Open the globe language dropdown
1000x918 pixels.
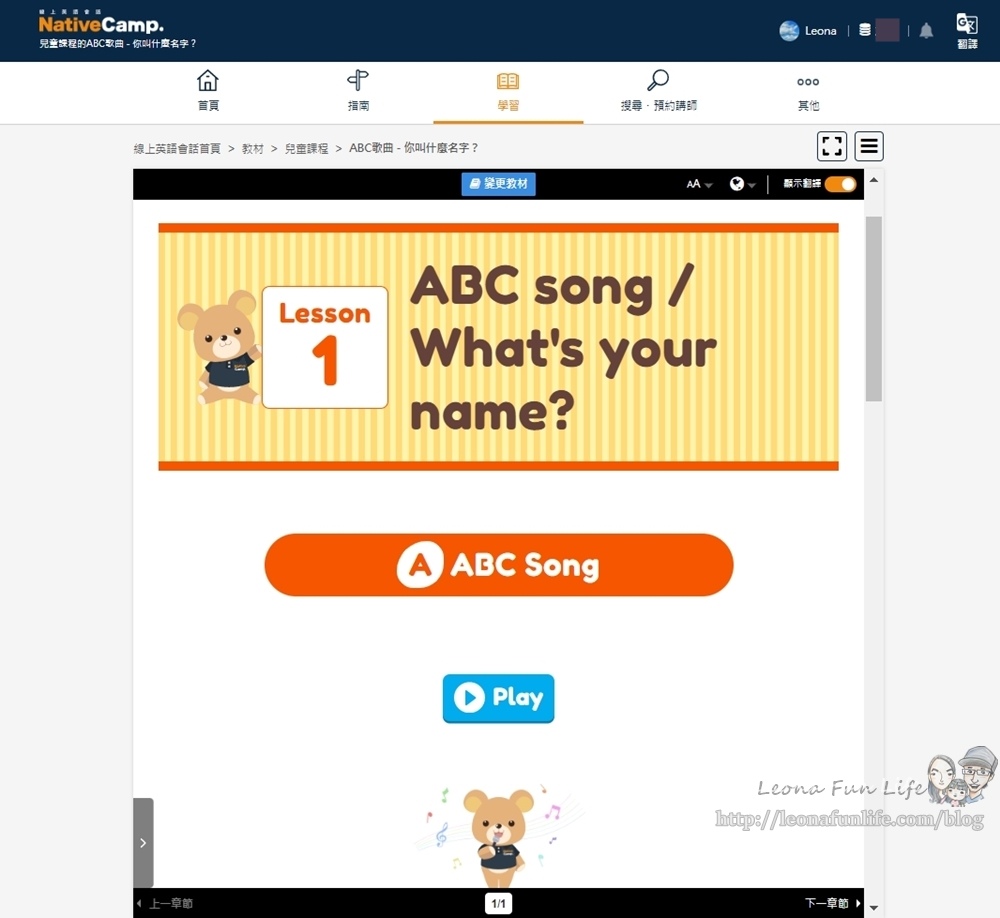click(x=742, y=184)
